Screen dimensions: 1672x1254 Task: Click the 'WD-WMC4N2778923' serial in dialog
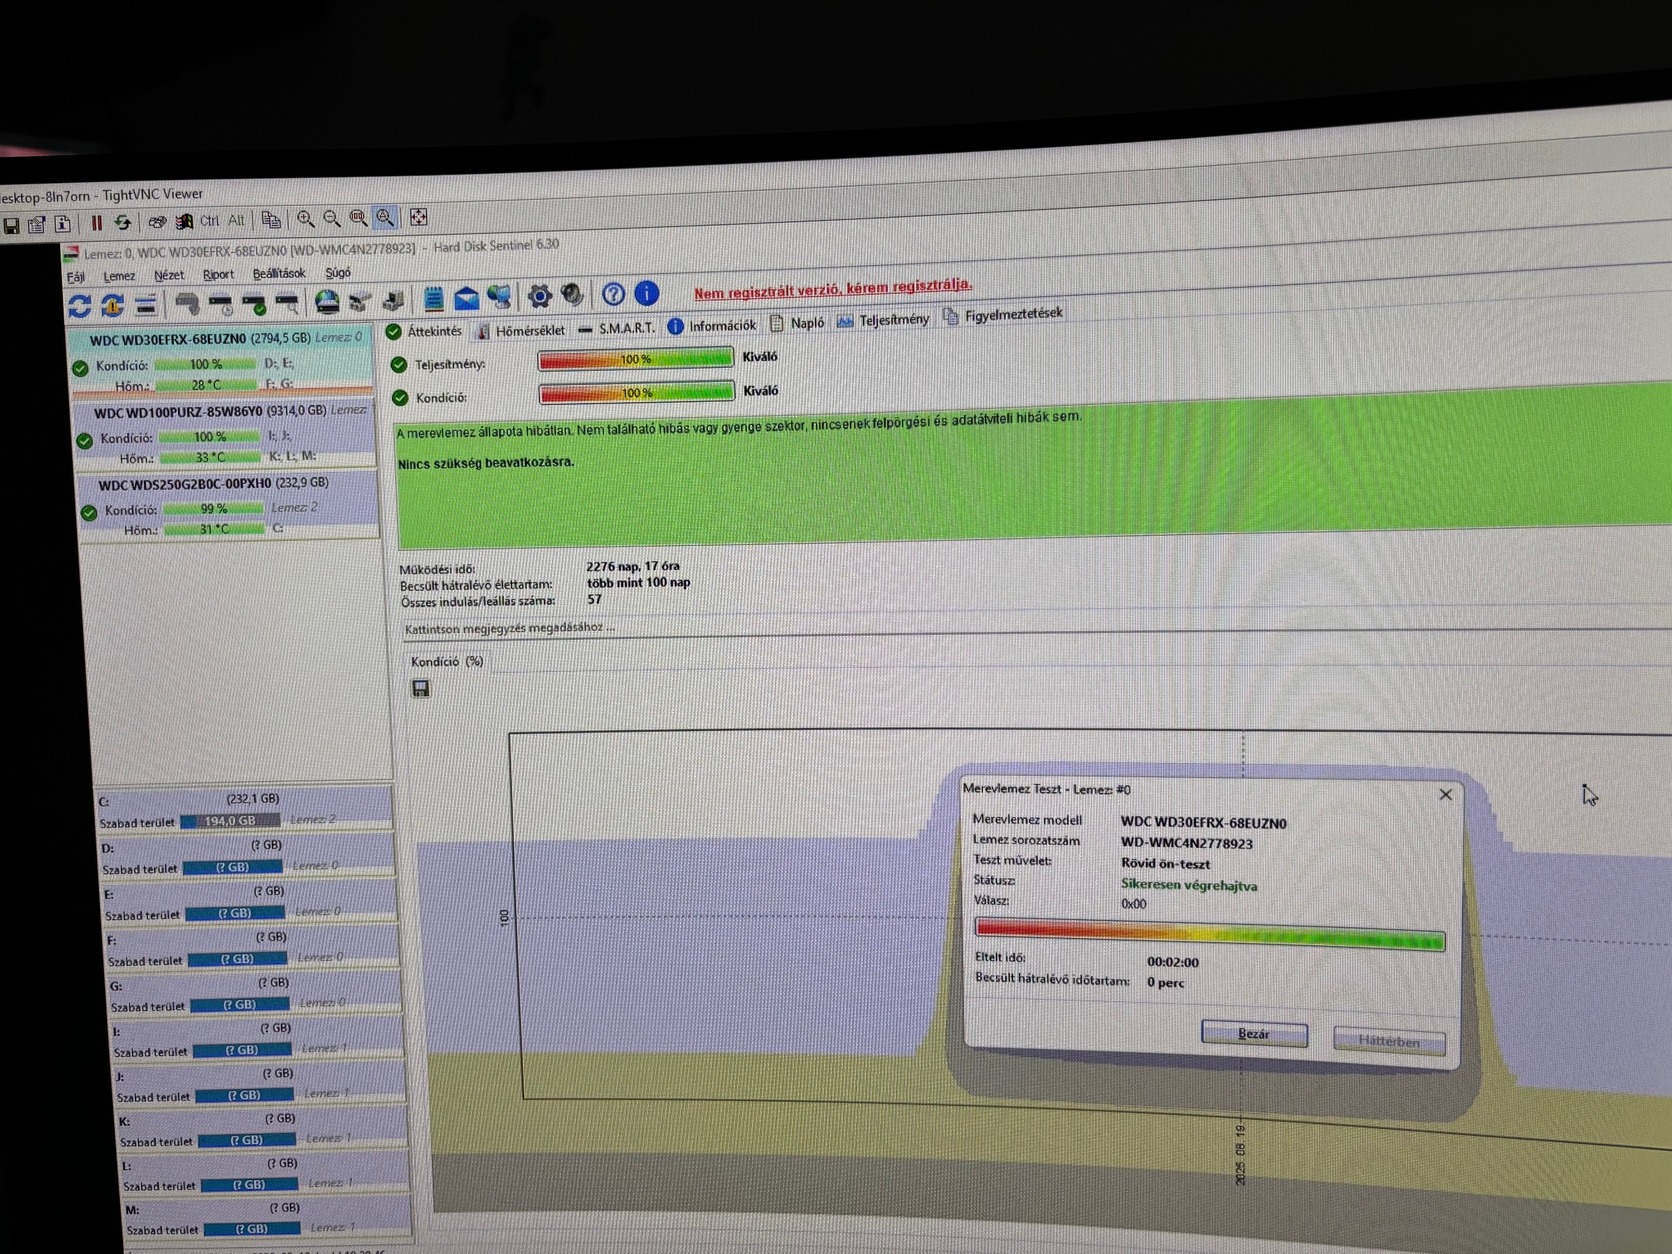(x=1186, y=843)
